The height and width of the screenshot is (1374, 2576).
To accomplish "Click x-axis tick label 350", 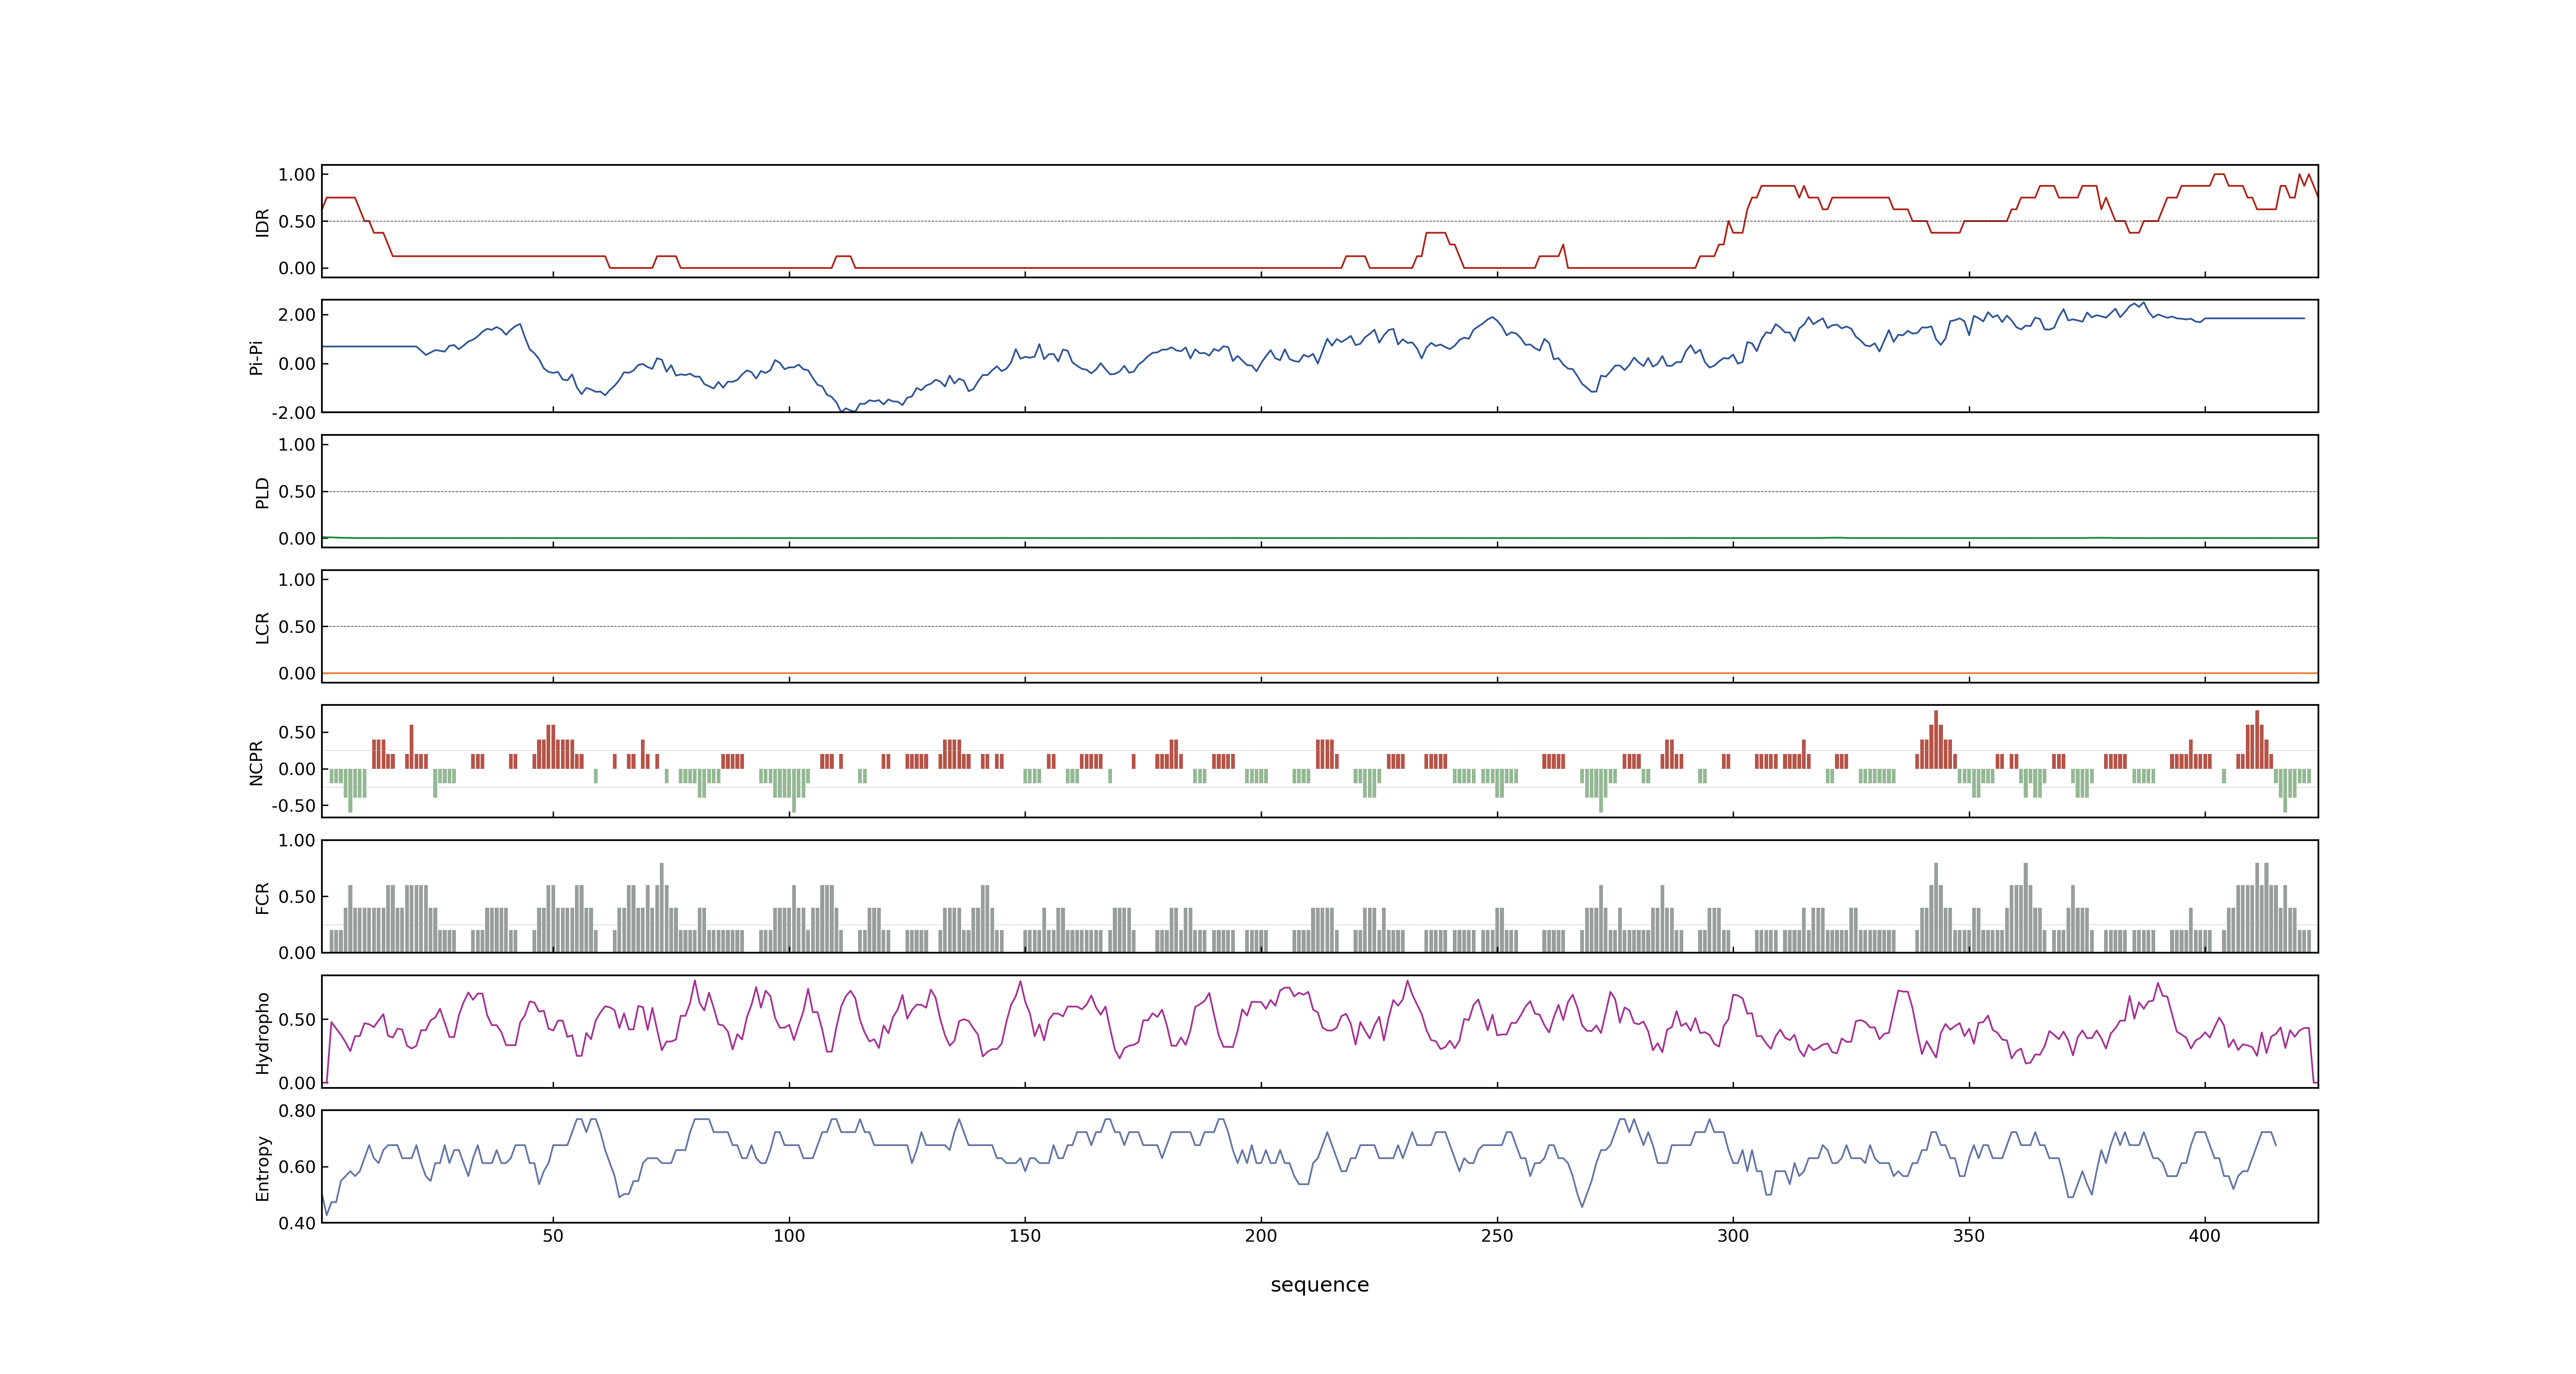I will [1969, 1236].
